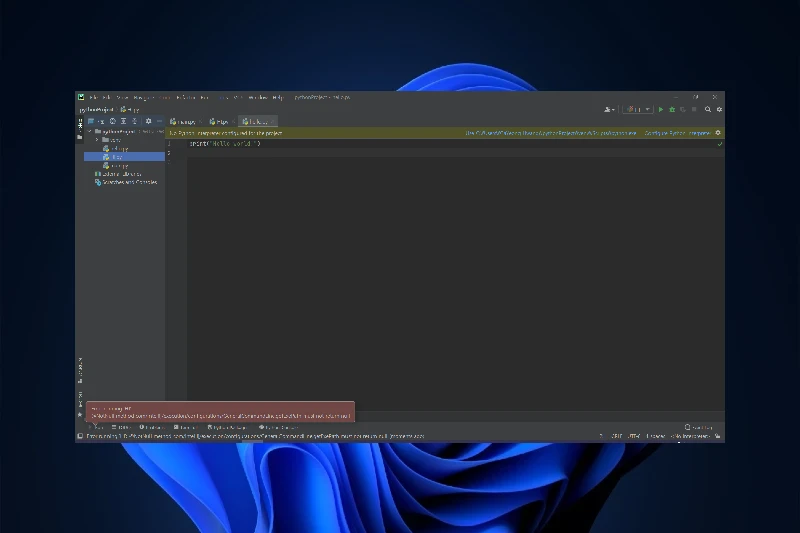Start debugging with the green bug icon

672,110
